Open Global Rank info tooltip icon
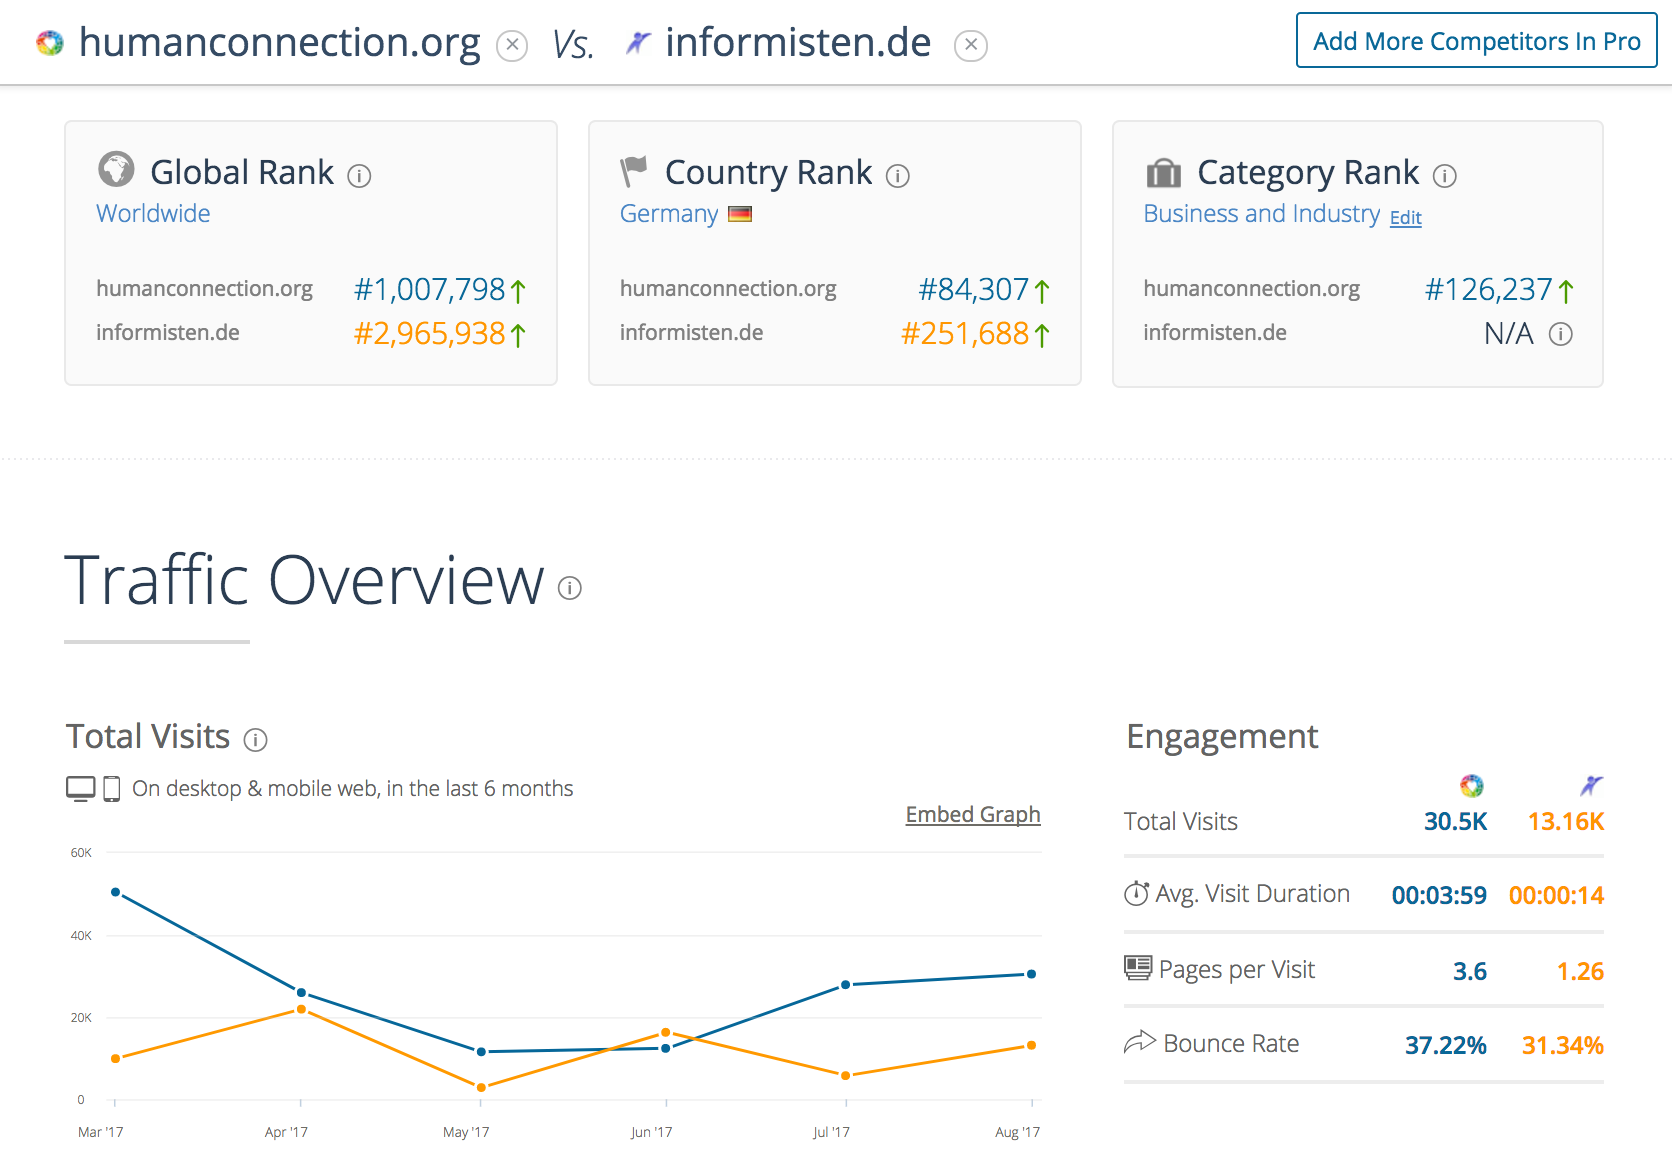 pos(359,176)
